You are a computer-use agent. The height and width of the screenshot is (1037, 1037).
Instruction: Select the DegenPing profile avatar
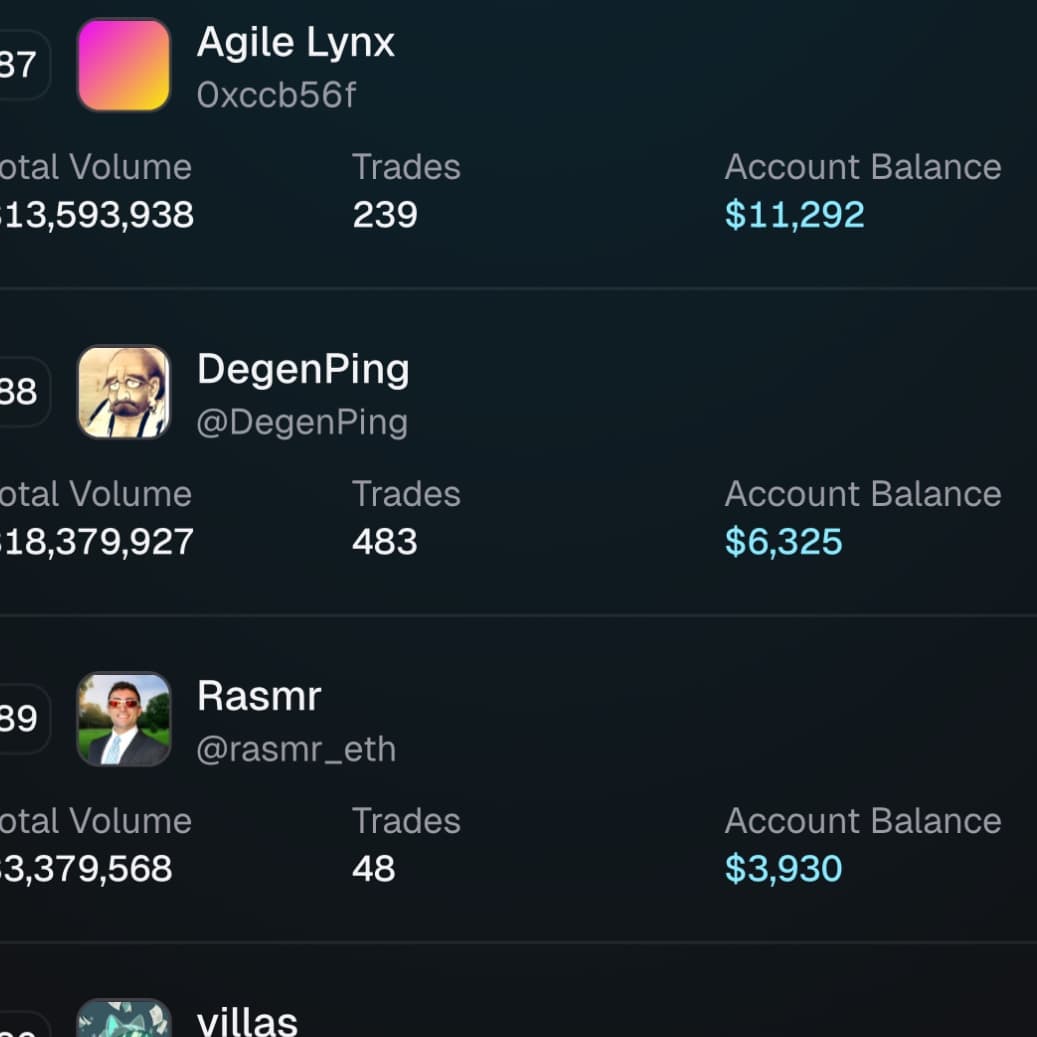point(123,393)
